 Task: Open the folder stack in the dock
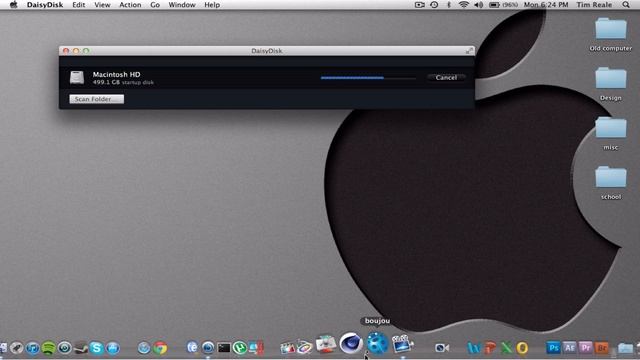coord(625,348)
